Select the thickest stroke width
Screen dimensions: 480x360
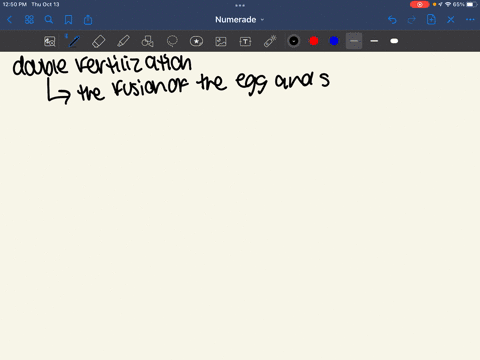[x=394, y=41]
